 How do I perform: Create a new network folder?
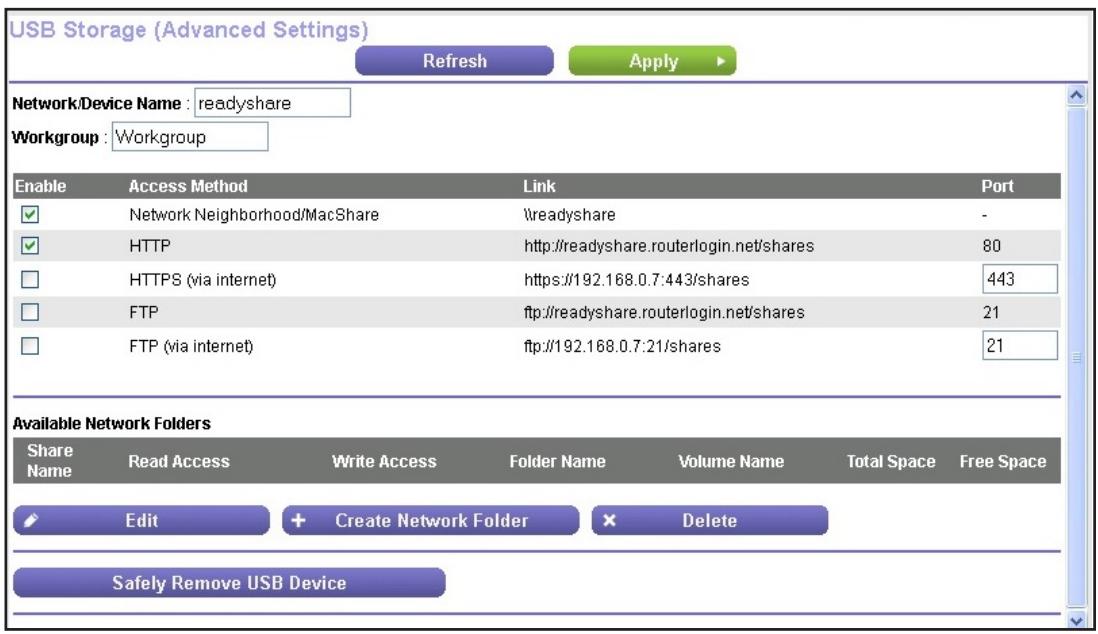[431, 521]
